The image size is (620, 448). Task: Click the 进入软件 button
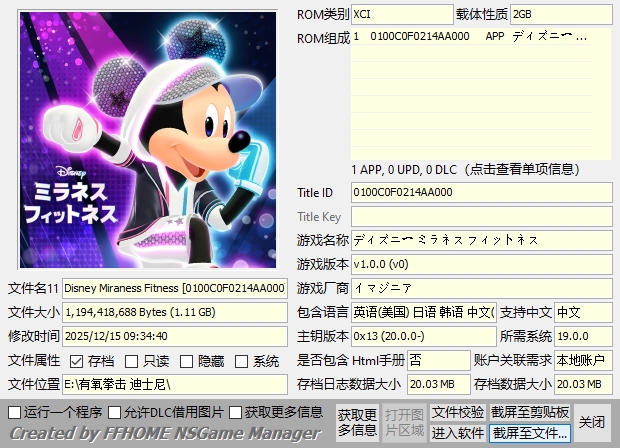click(458, 433)
